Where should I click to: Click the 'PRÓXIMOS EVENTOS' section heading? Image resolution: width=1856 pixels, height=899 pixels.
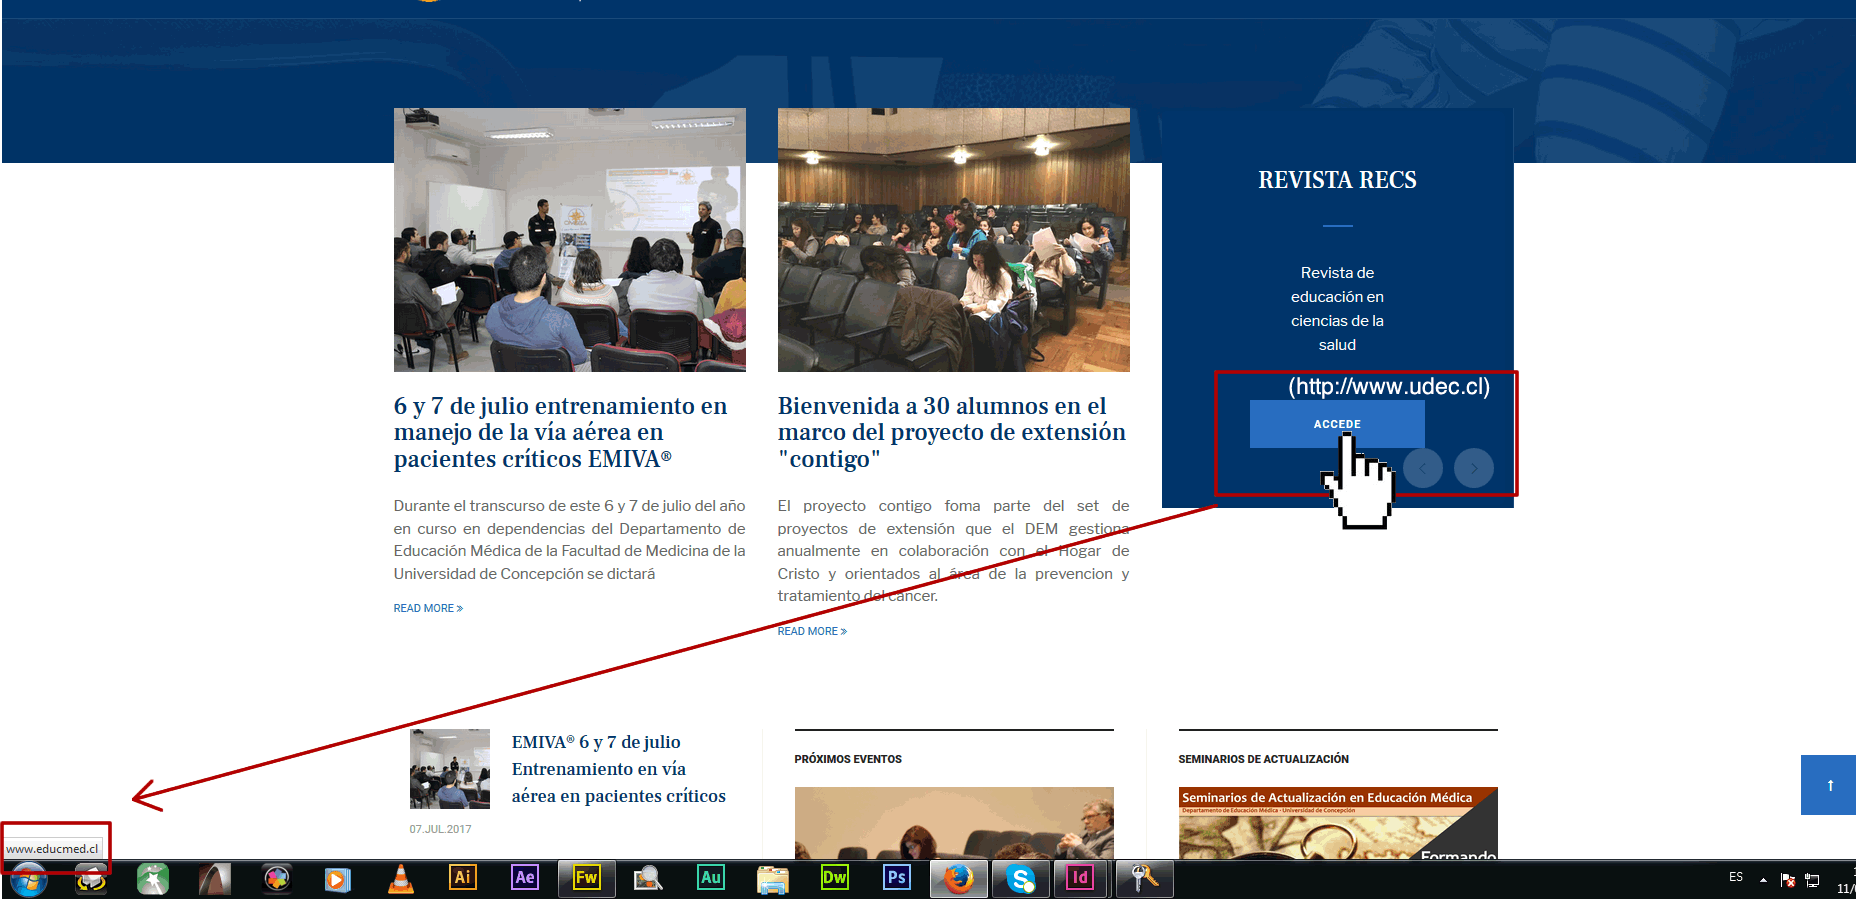point(848,759)
